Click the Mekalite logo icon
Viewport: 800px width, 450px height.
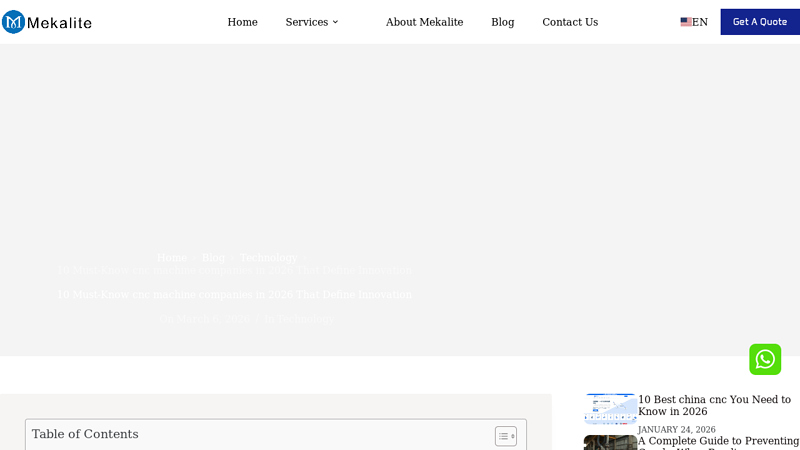[x=14, y=22]
